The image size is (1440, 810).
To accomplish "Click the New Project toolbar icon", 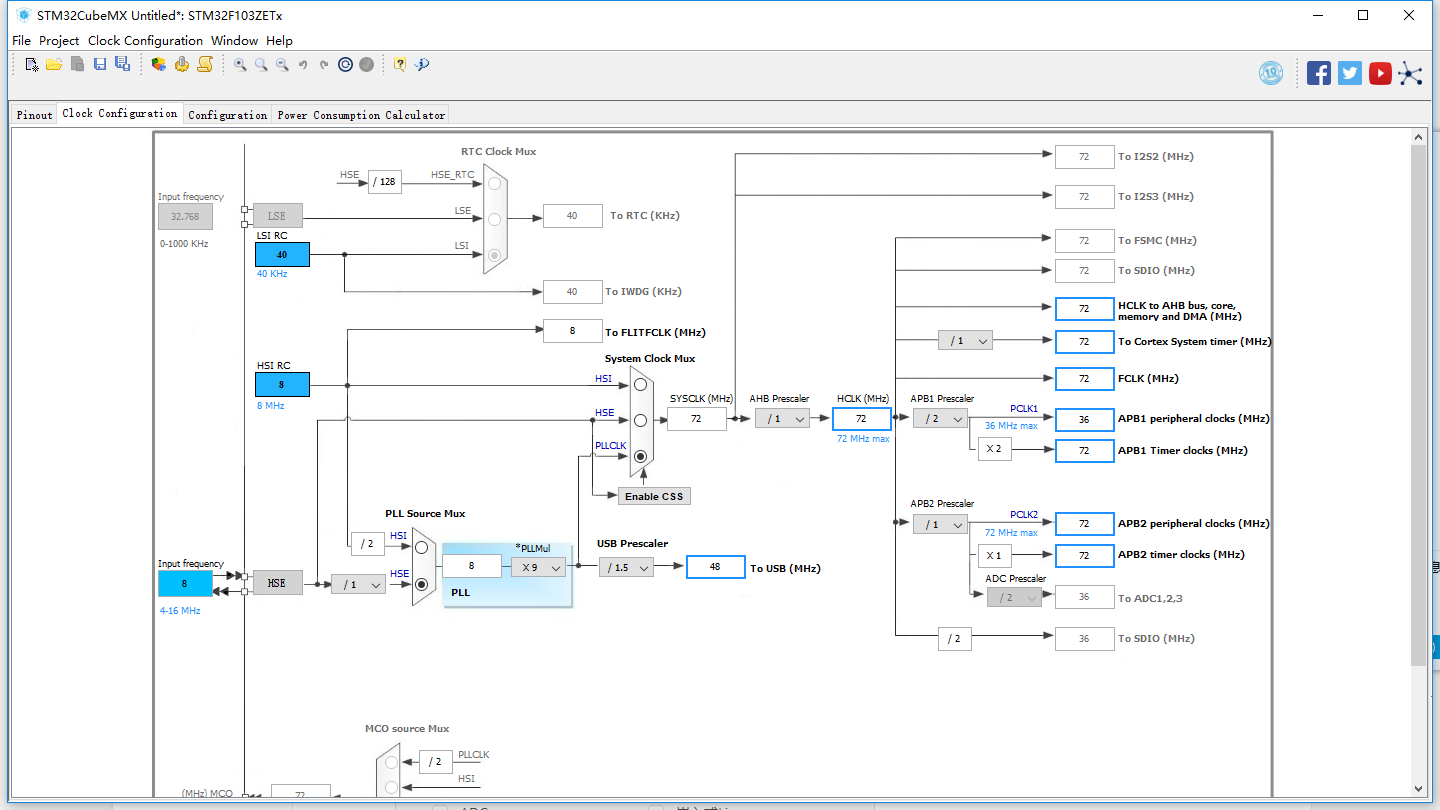I will coord(32,64).
